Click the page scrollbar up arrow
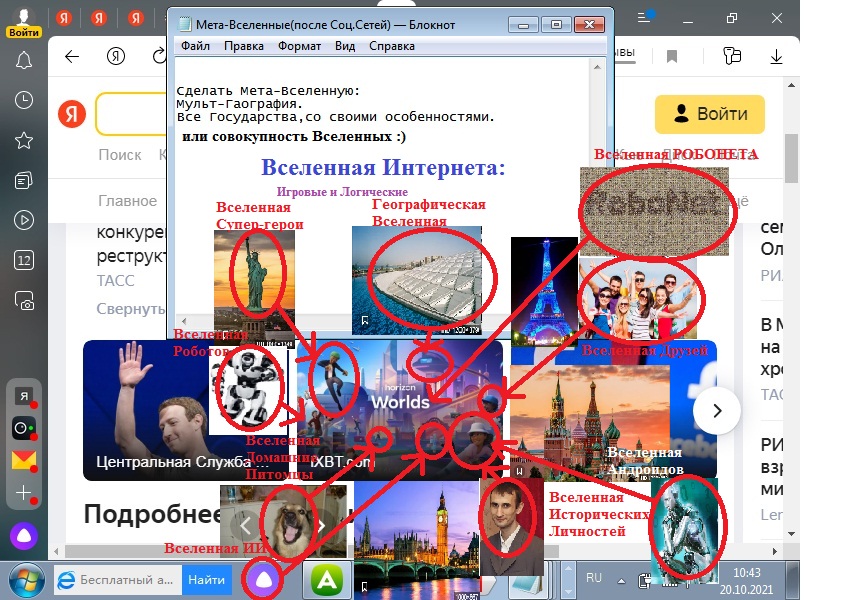 pos(791,85)
